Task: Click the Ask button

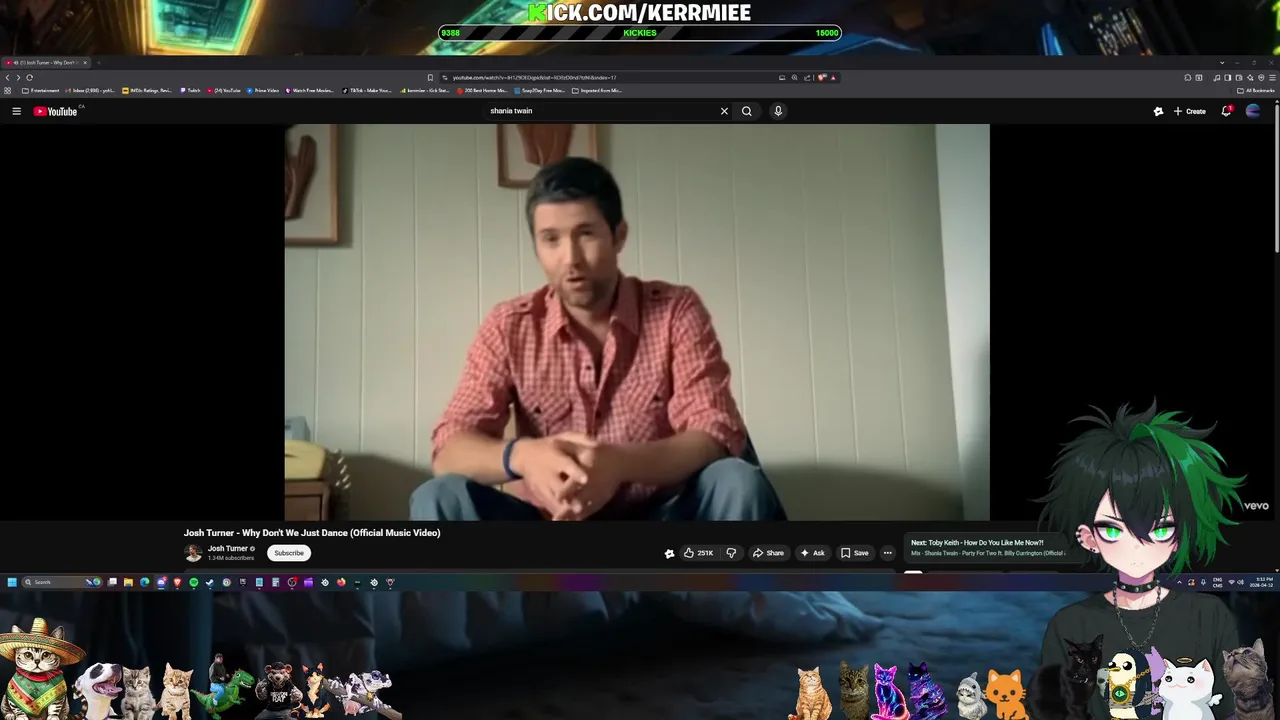Action: point(812,553)
